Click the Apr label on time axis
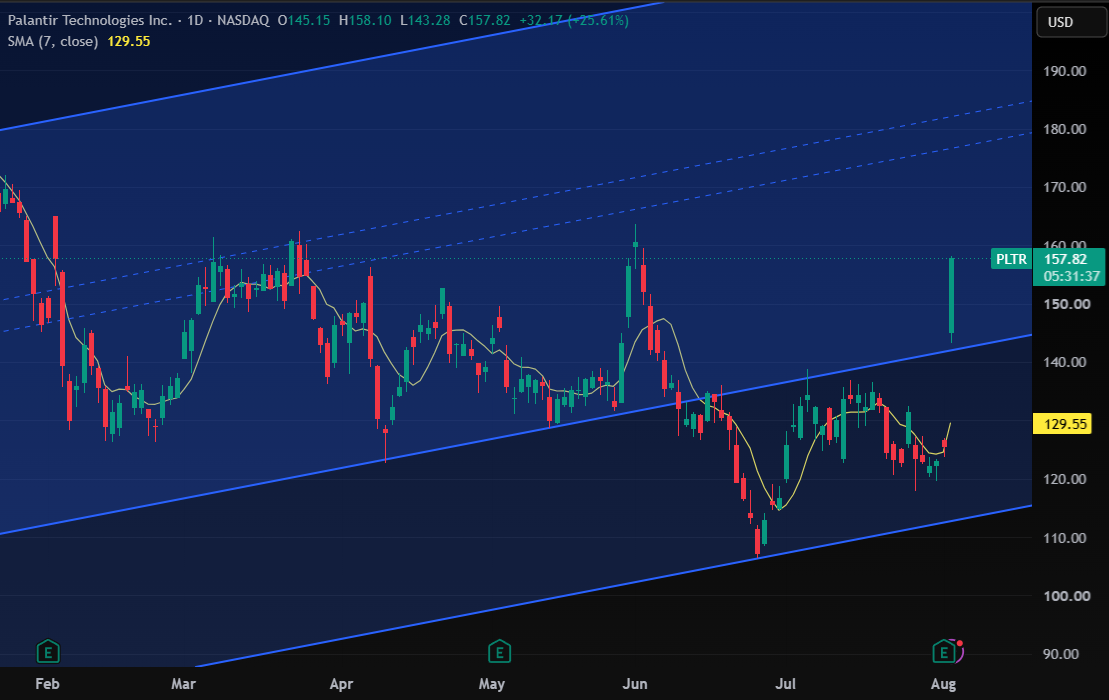The image size is (1109, 700). [x=341, y=684]
